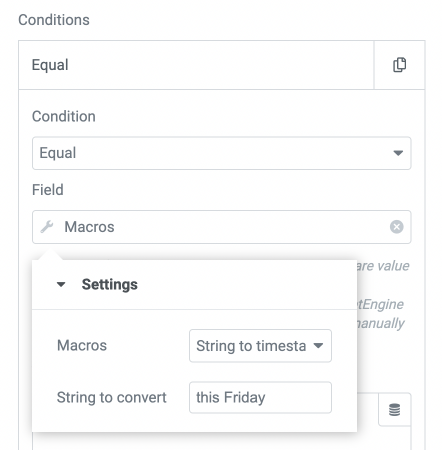
Task: Click the Field label above Macros
Action: tap(48, 190)
